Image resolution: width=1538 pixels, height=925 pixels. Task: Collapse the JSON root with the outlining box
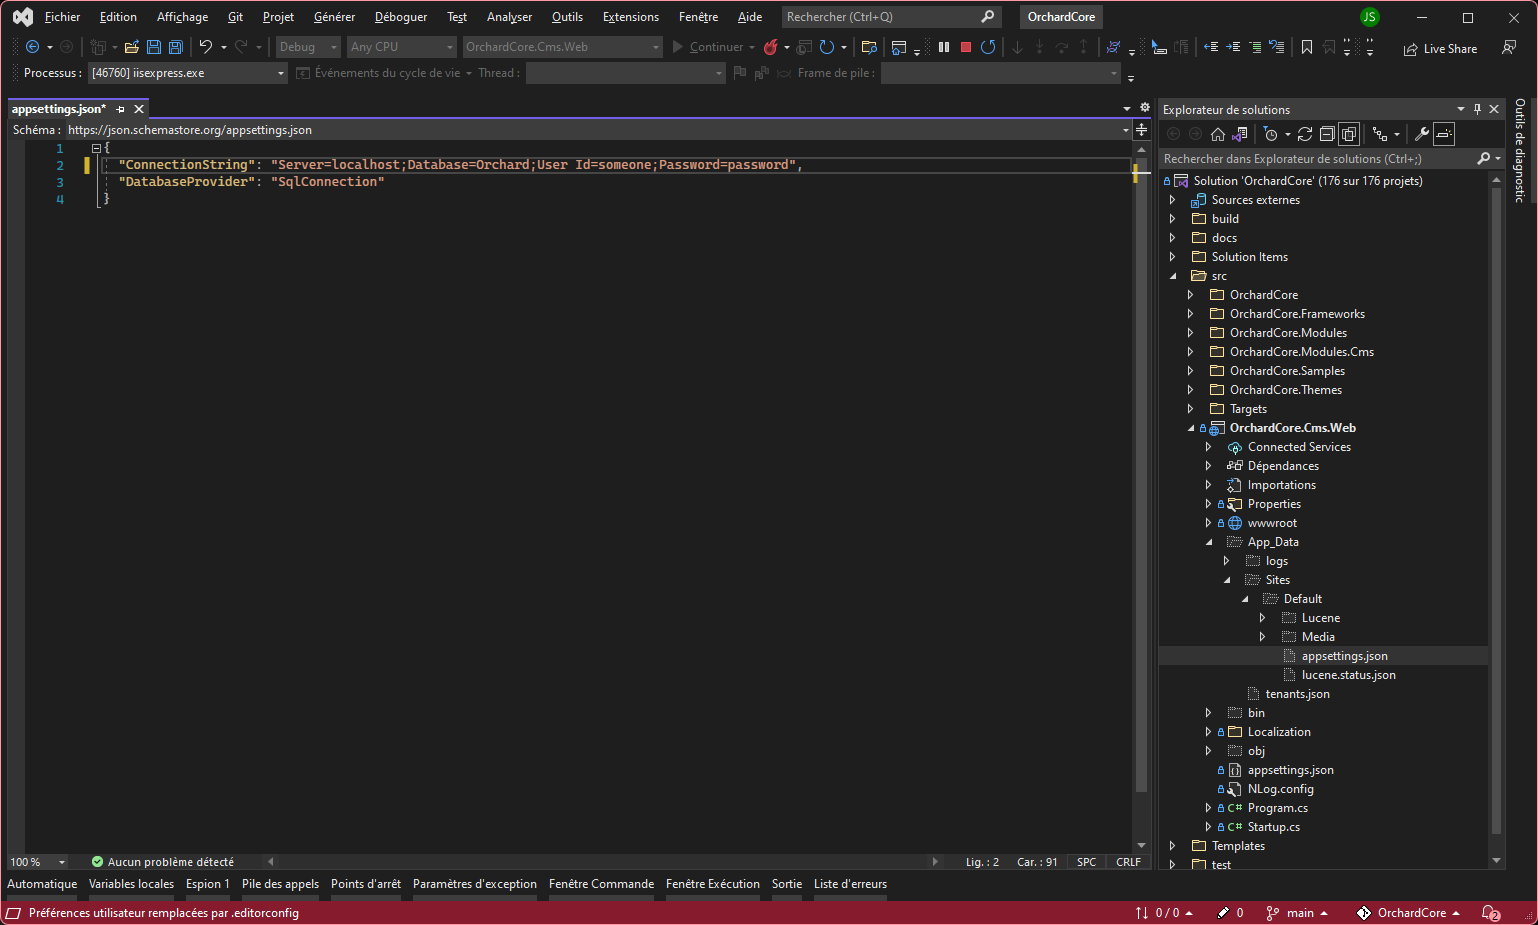96,147
